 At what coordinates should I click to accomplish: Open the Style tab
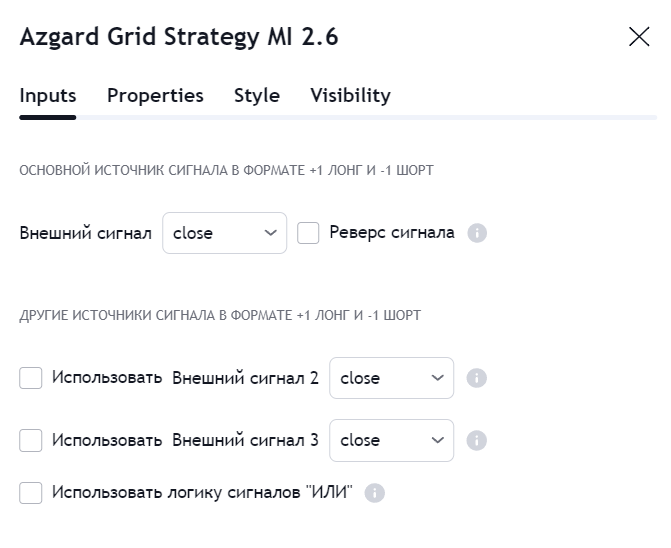(257, 96)
